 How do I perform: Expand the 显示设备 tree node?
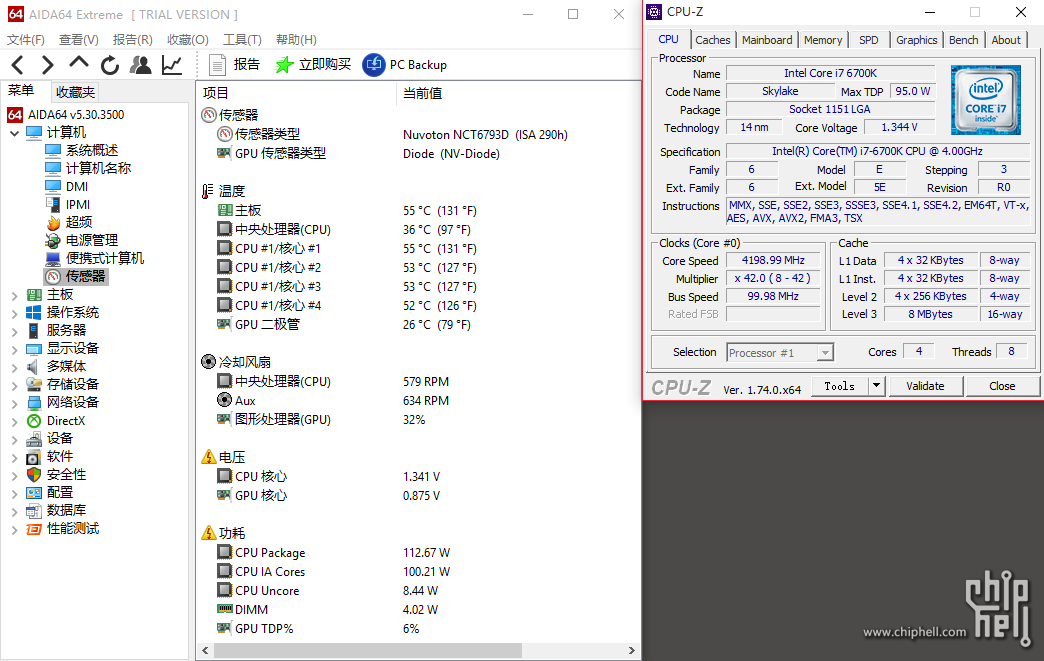(15, 349)
